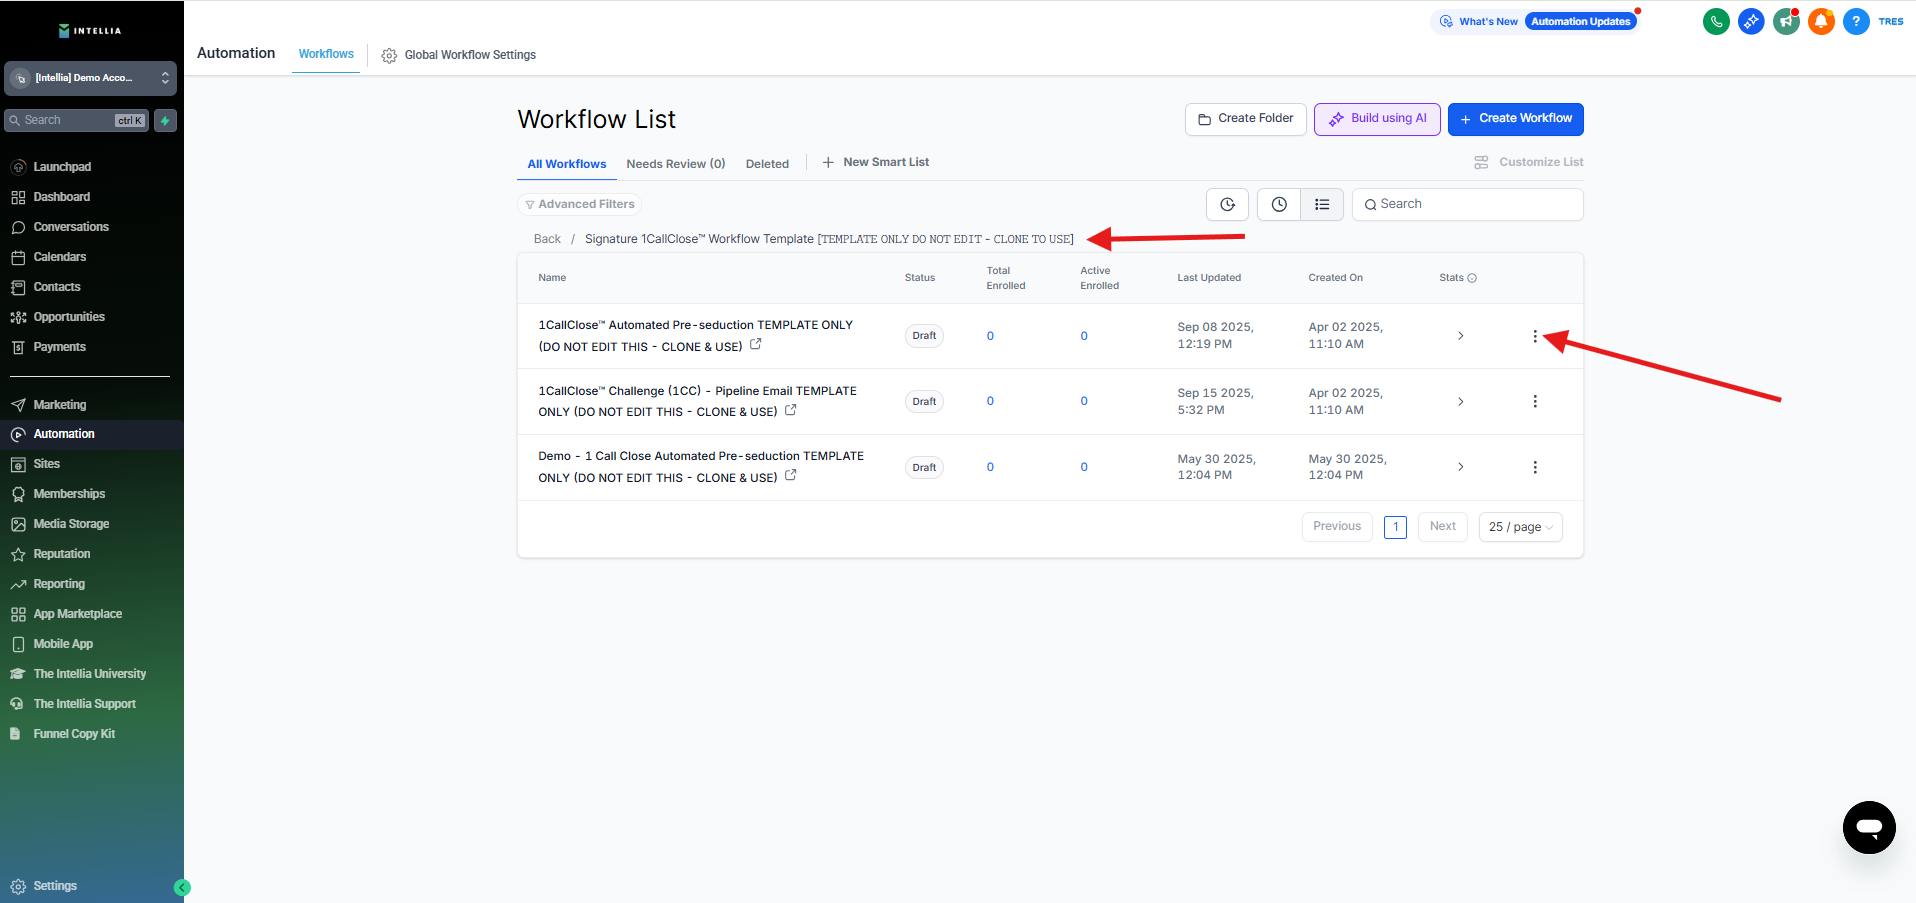Click Customize List

click(x=1529, y=162)
